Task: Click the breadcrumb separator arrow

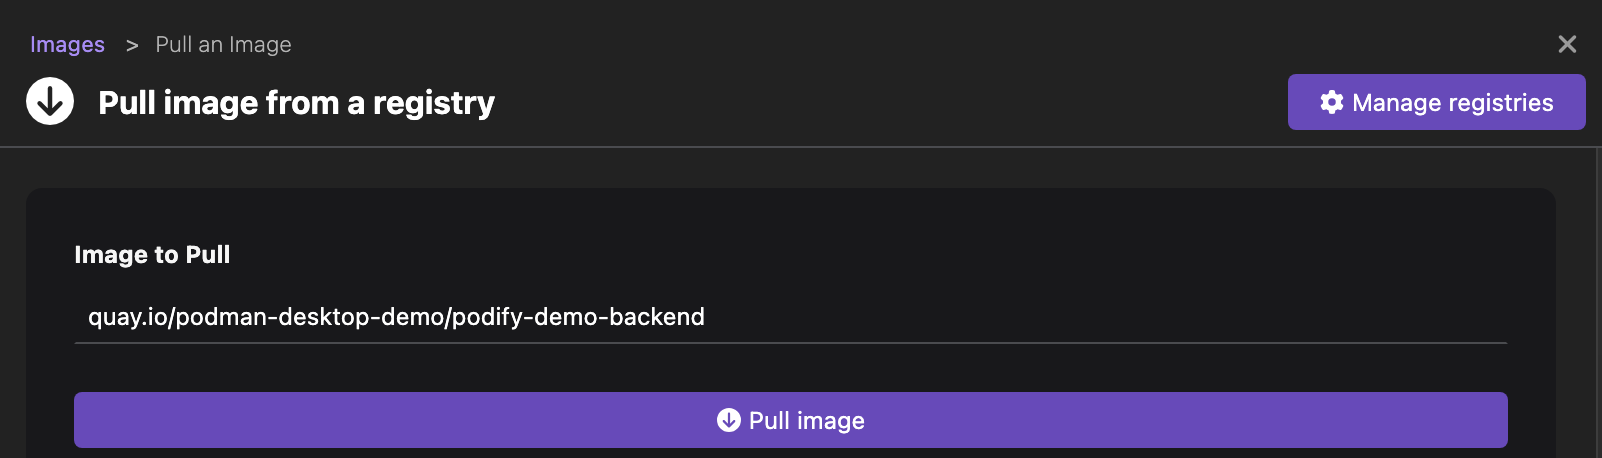Action: (132, 45)
